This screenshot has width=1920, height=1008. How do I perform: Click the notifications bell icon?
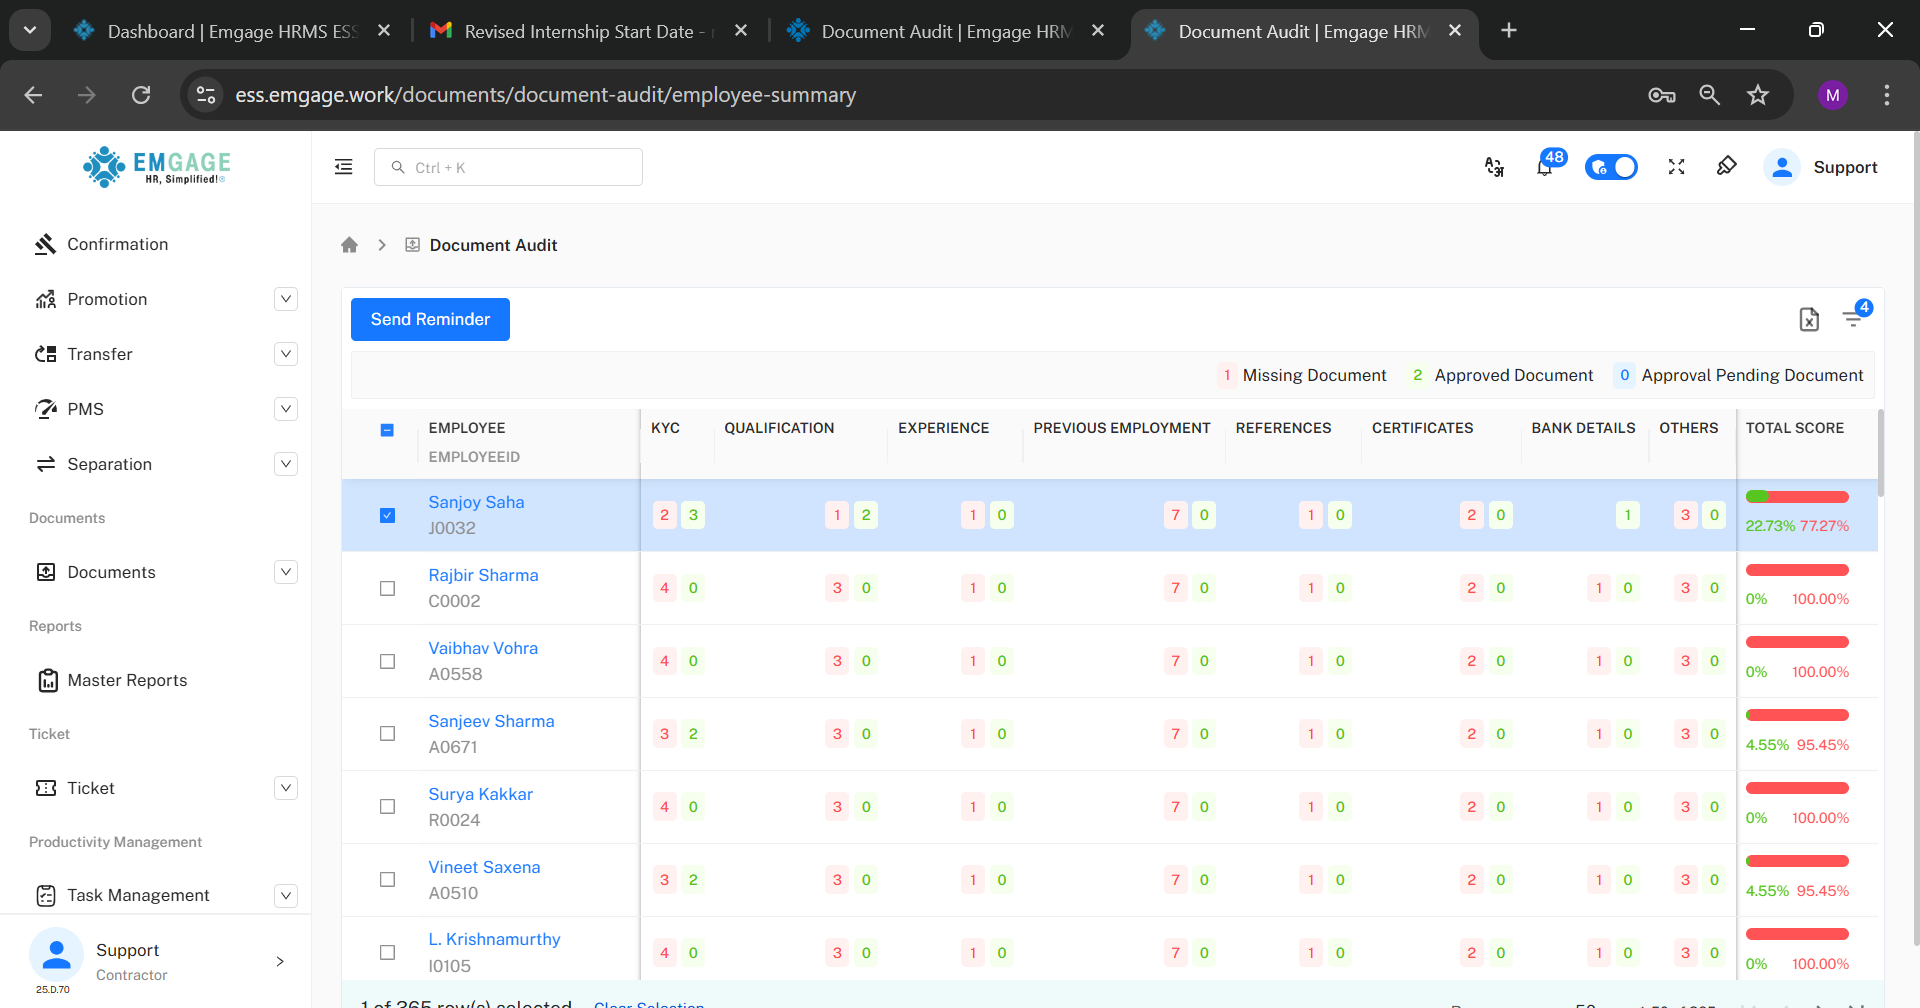1545,167
